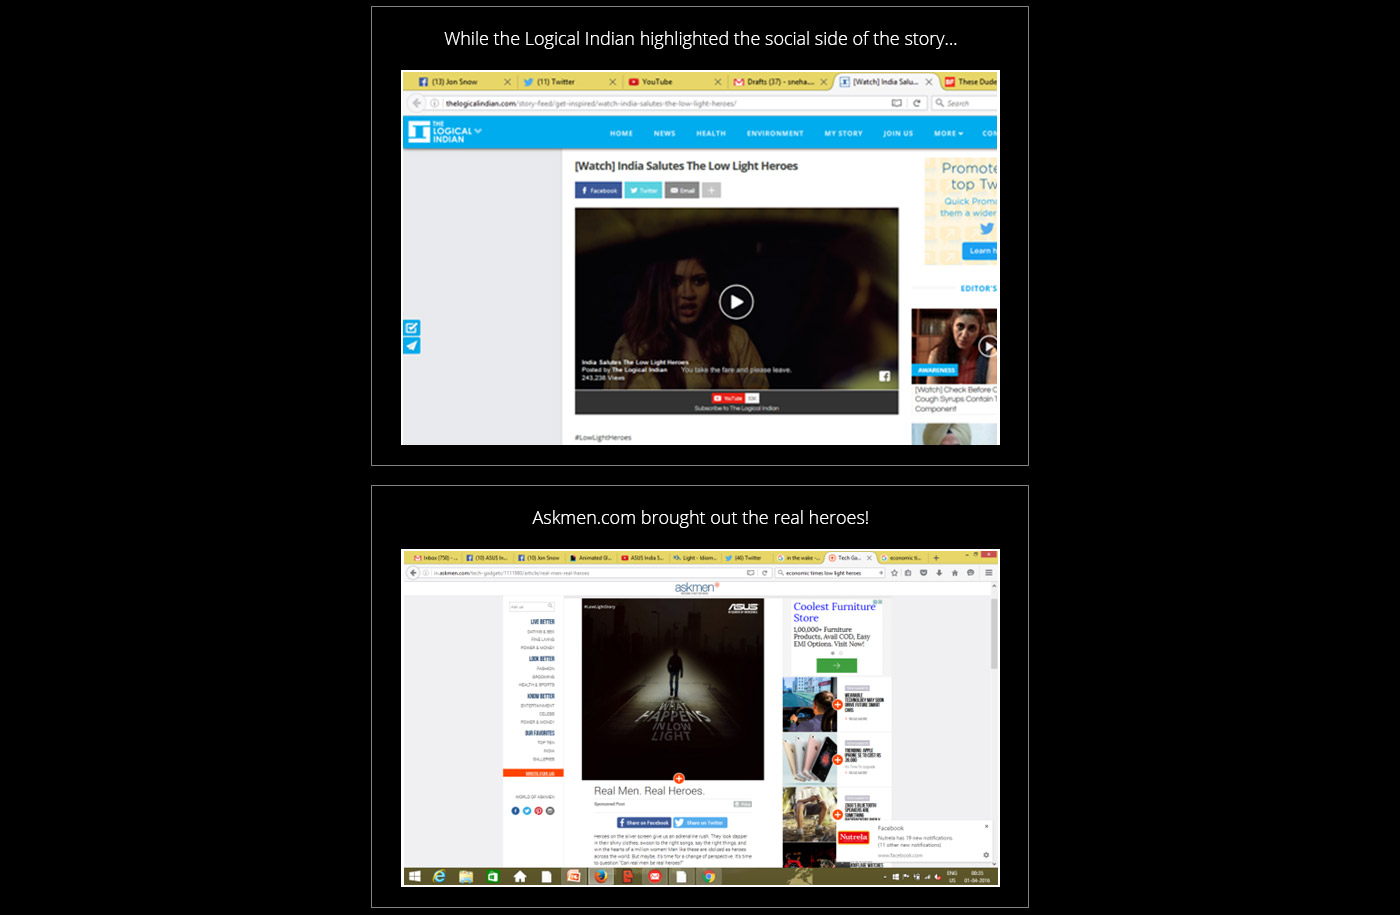Image resolution: width=1400 pixels, height=915 pixels.
Task: Open JOIN US navigation item
Action: [x=898, y=133]
